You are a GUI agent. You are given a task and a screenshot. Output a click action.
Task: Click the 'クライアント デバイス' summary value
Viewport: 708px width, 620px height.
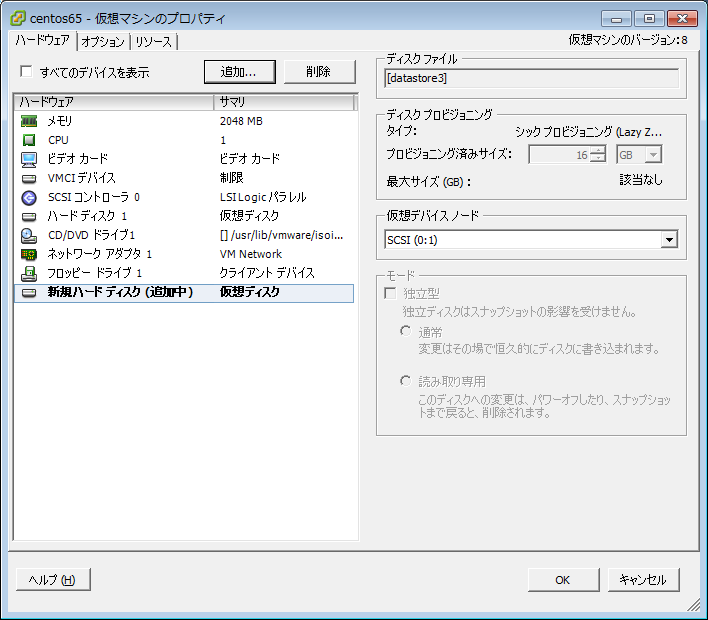[267, 273]
